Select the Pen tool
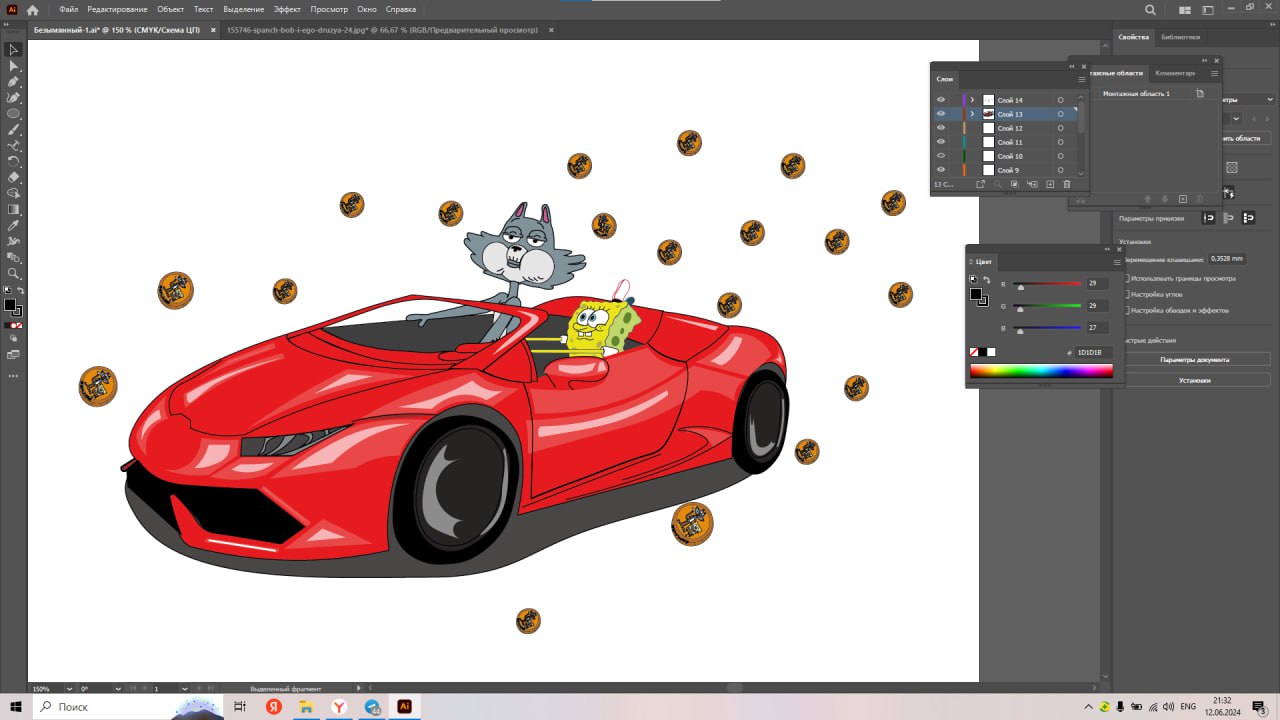1280x720 pixels. [x=14, y=81]
